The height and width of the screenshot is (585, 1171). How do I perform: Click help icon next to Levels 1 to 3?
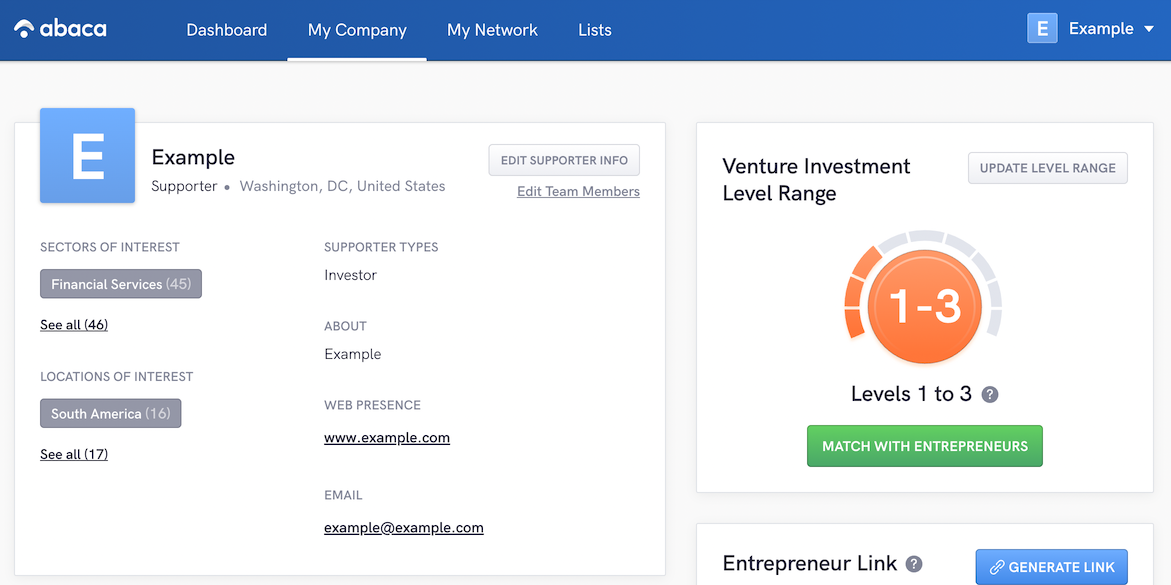(990, 394)
